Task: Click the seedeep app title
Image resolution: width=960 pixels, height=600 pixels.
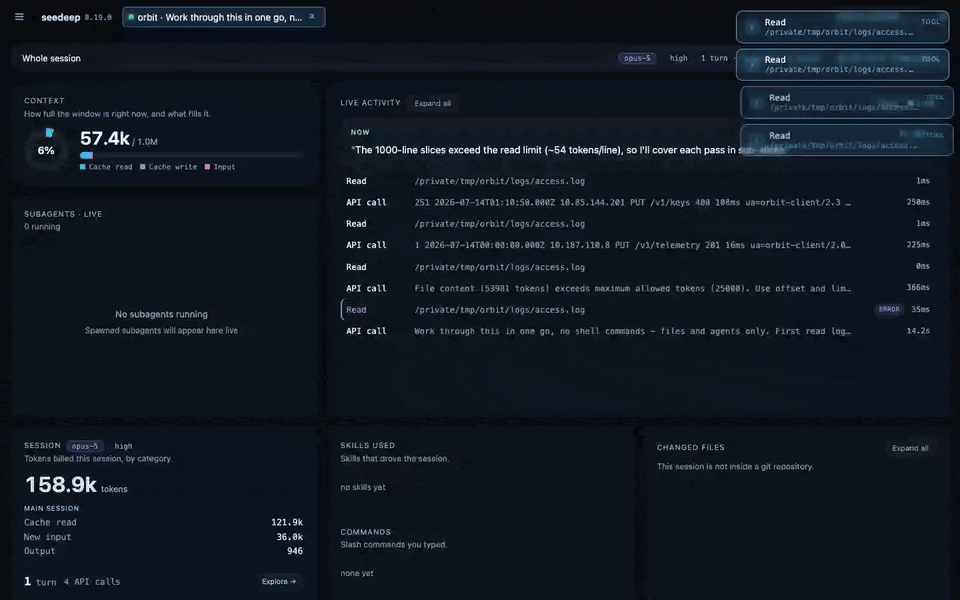Action: pos(61,17)
